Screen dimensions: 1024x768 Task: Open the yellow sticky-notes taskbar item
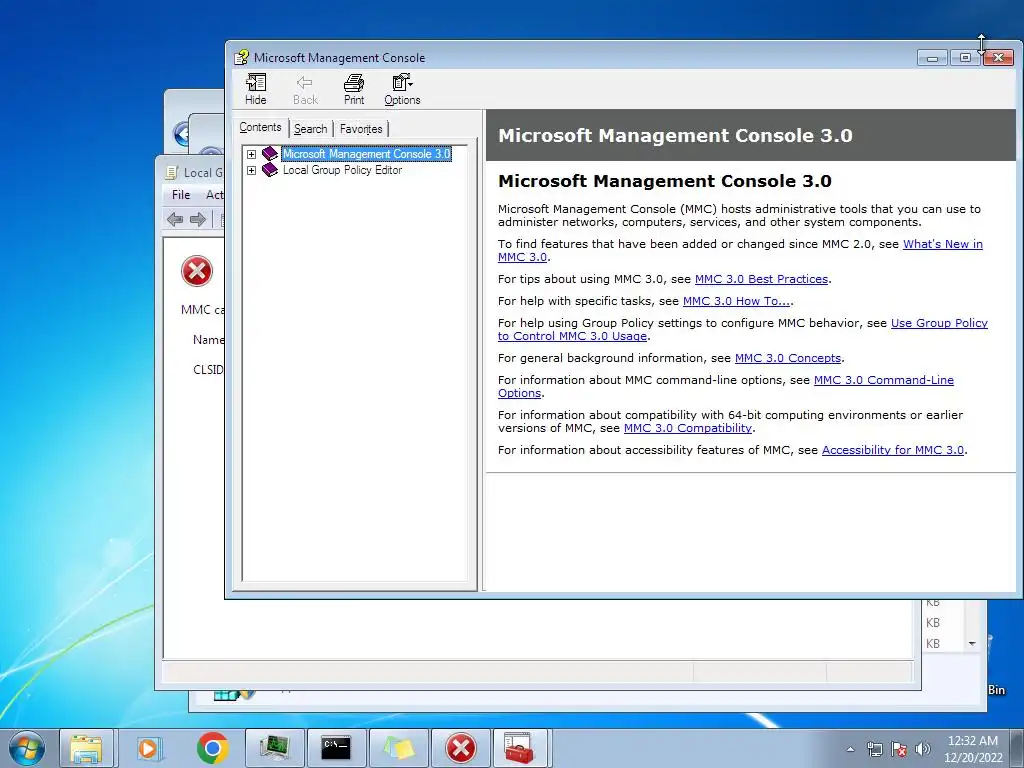(x=398, y=748)
